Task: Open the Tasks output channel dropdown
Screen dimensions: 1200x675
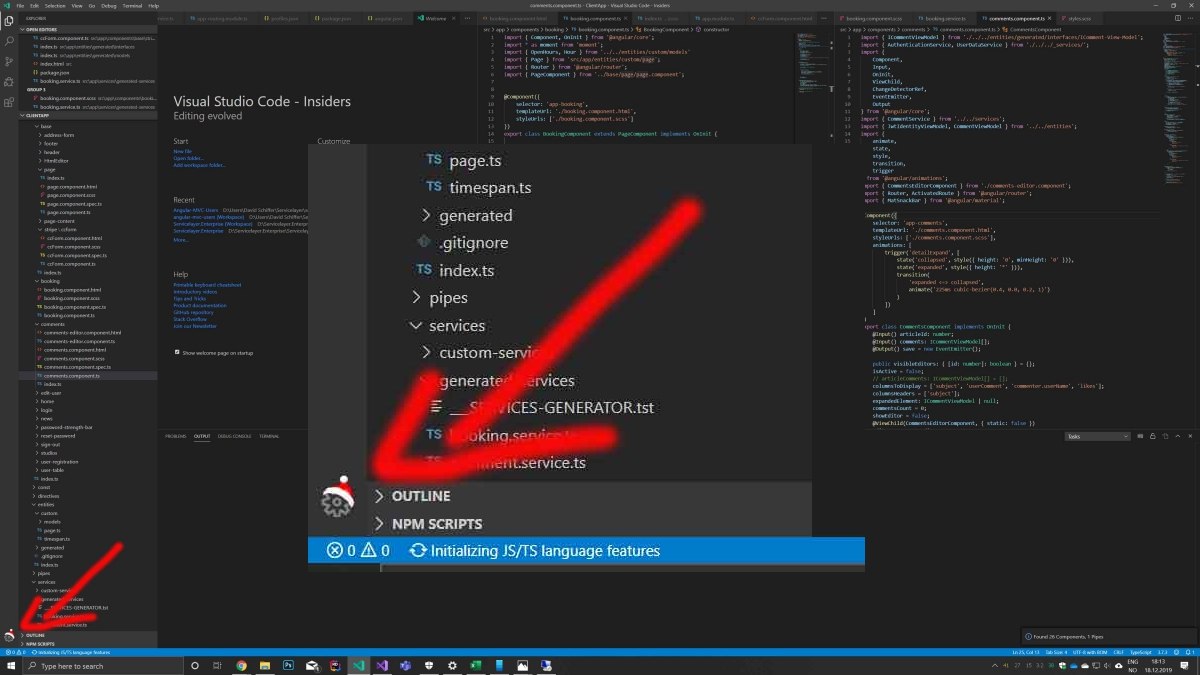Action: click(1097, 436)
